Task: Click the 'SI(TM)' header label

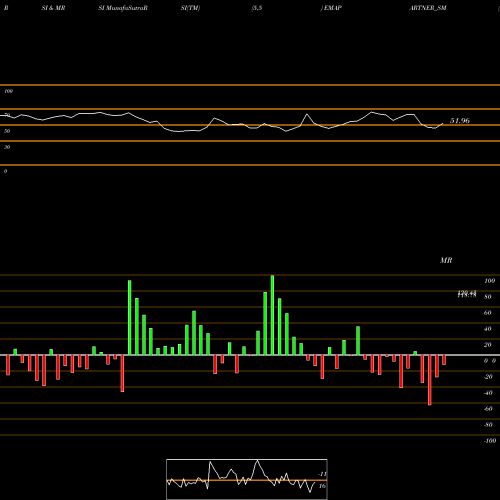Action: 190,8
